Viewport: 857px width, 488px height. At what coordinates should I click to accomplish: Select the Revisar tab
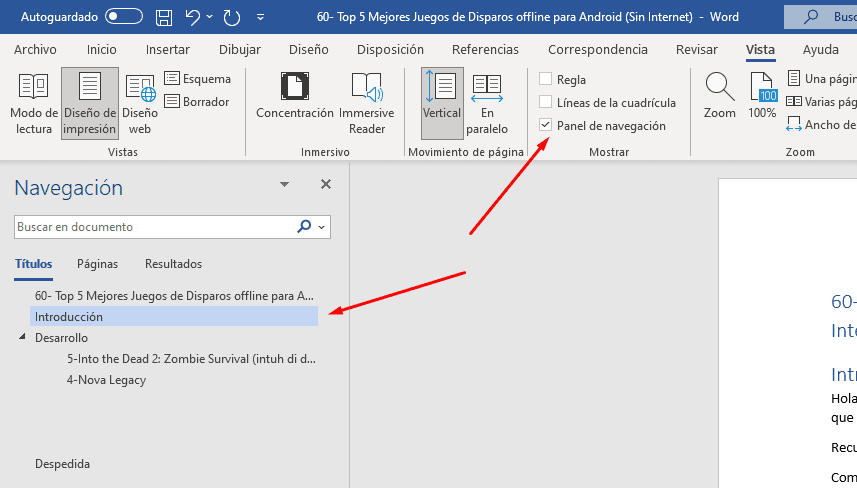[697, 50]
